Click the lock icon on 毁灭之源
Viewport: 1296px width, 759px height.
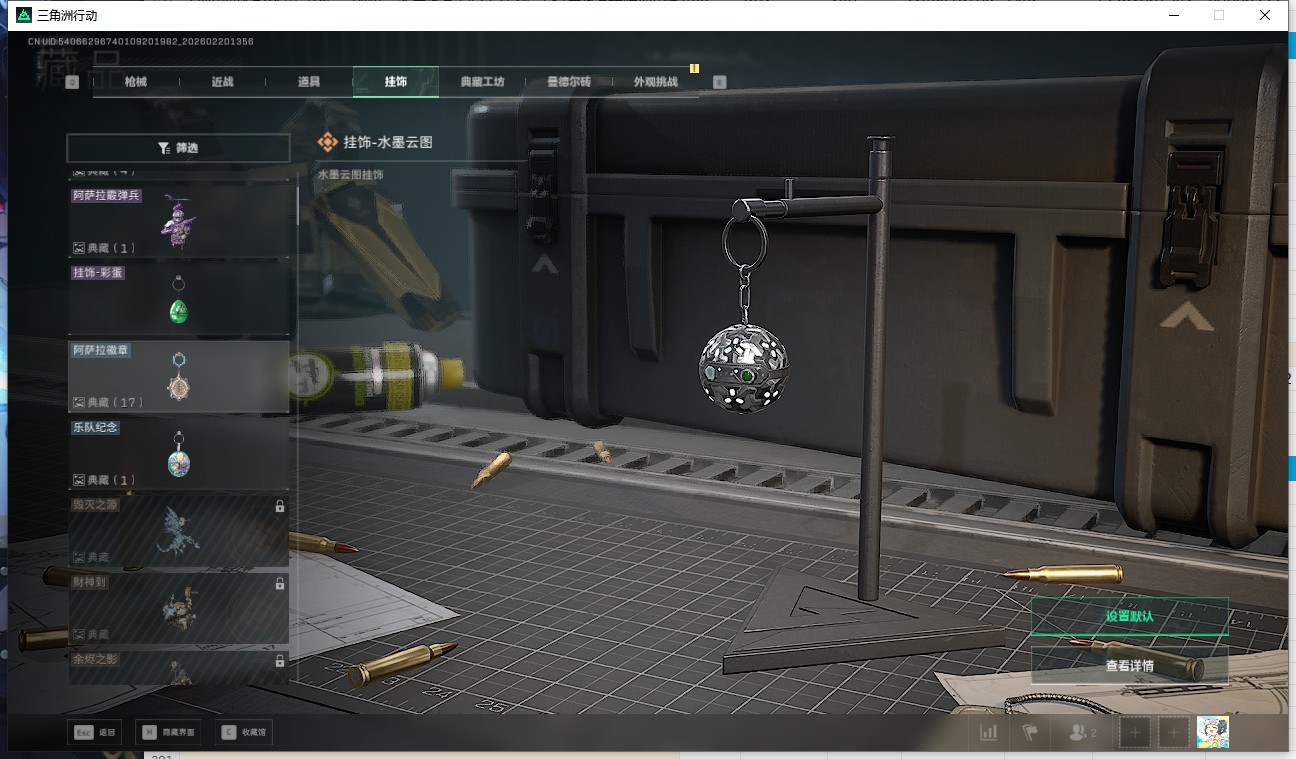[280, 507]
